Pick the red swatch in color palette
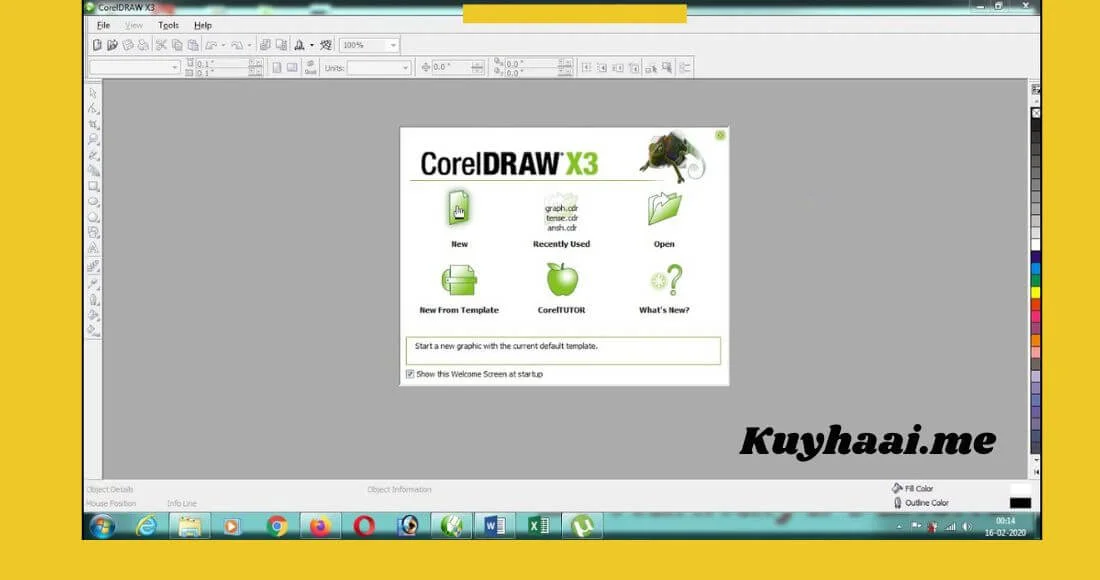The width and height of the screenshot is (1100, 580). pyautogui.click(x=1035, y=304)
